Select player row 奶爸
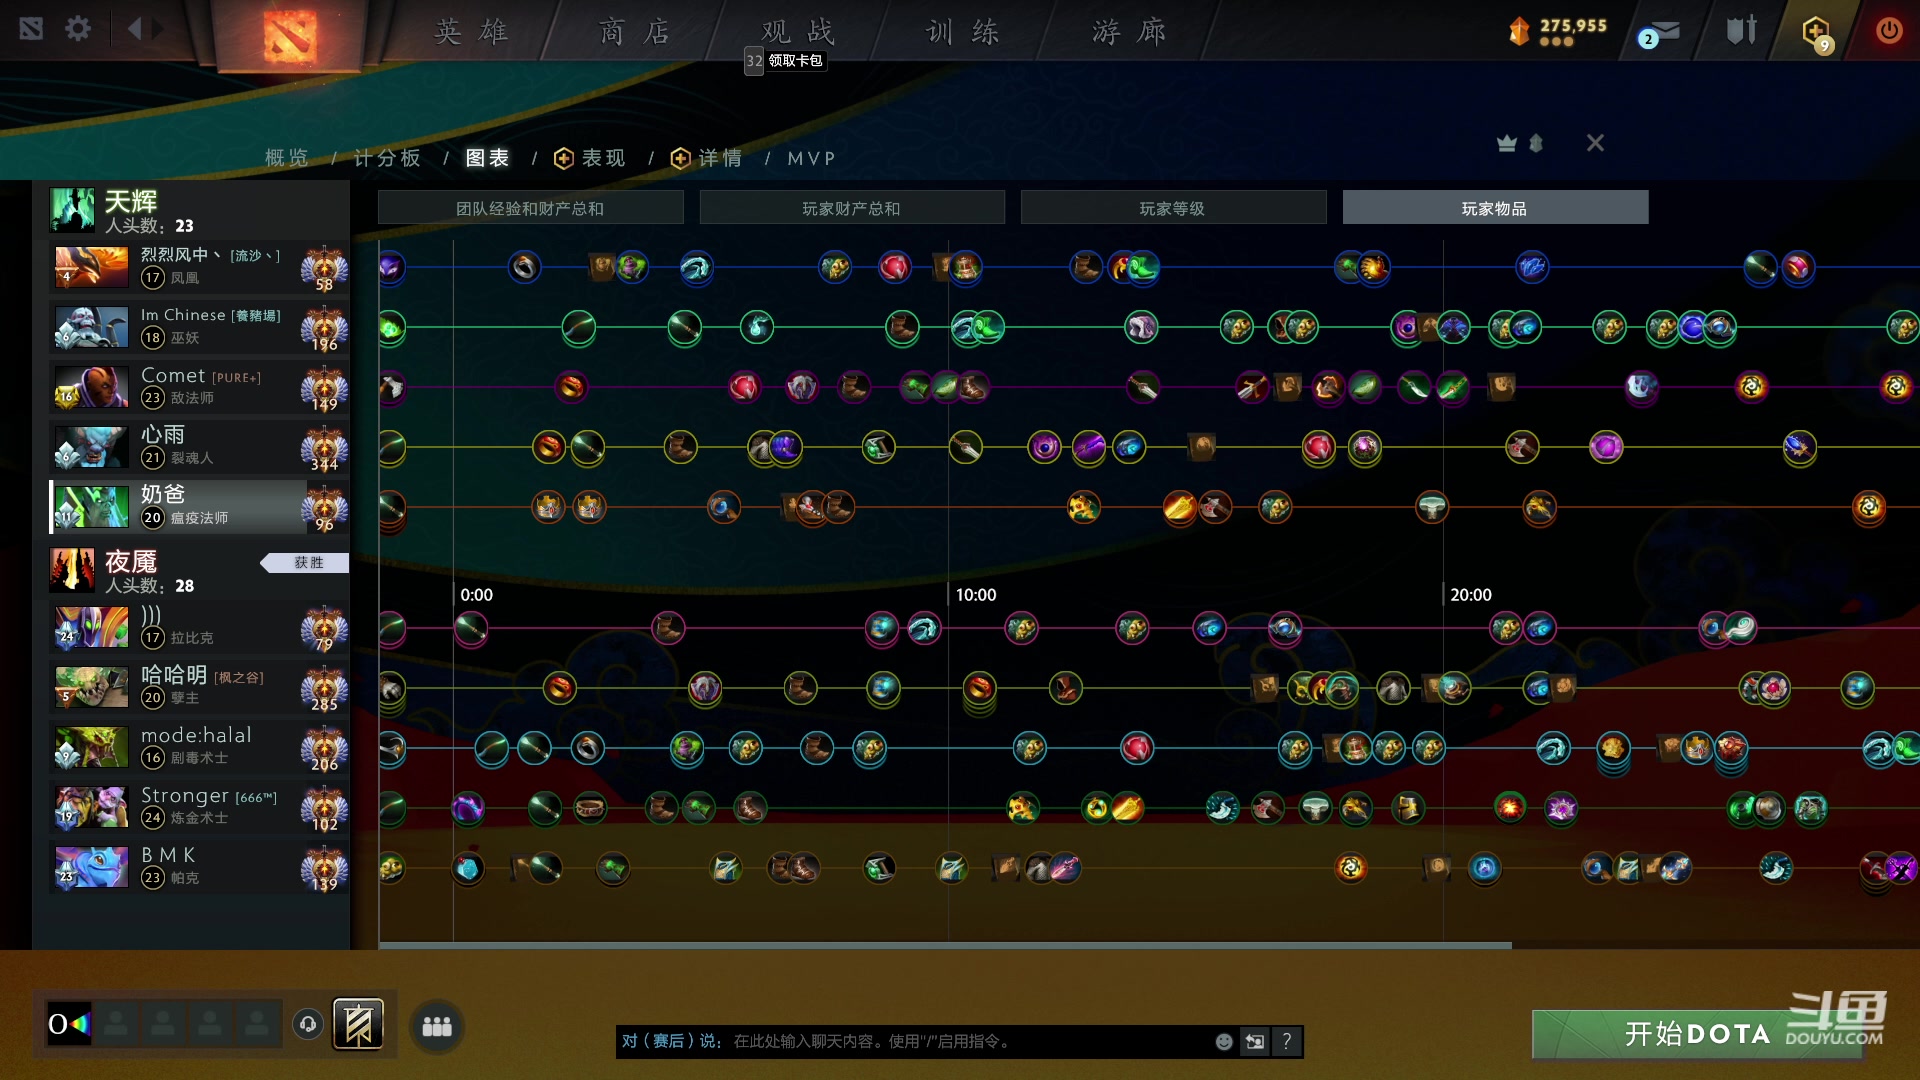This screenshot has width=1920, height=1080. pos(199,507)
